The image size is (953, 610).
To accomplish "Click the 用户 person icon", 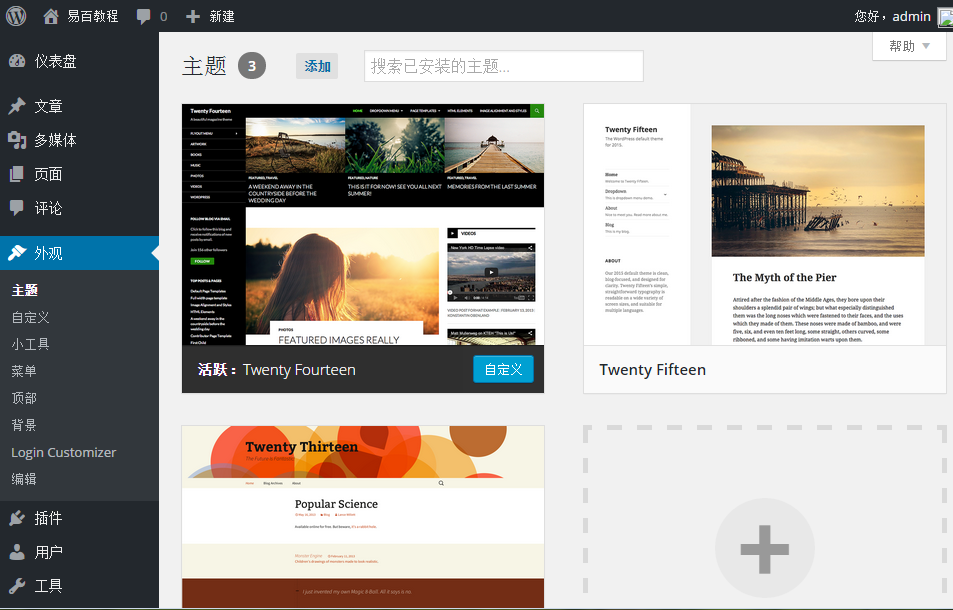I will coord(17,552).
